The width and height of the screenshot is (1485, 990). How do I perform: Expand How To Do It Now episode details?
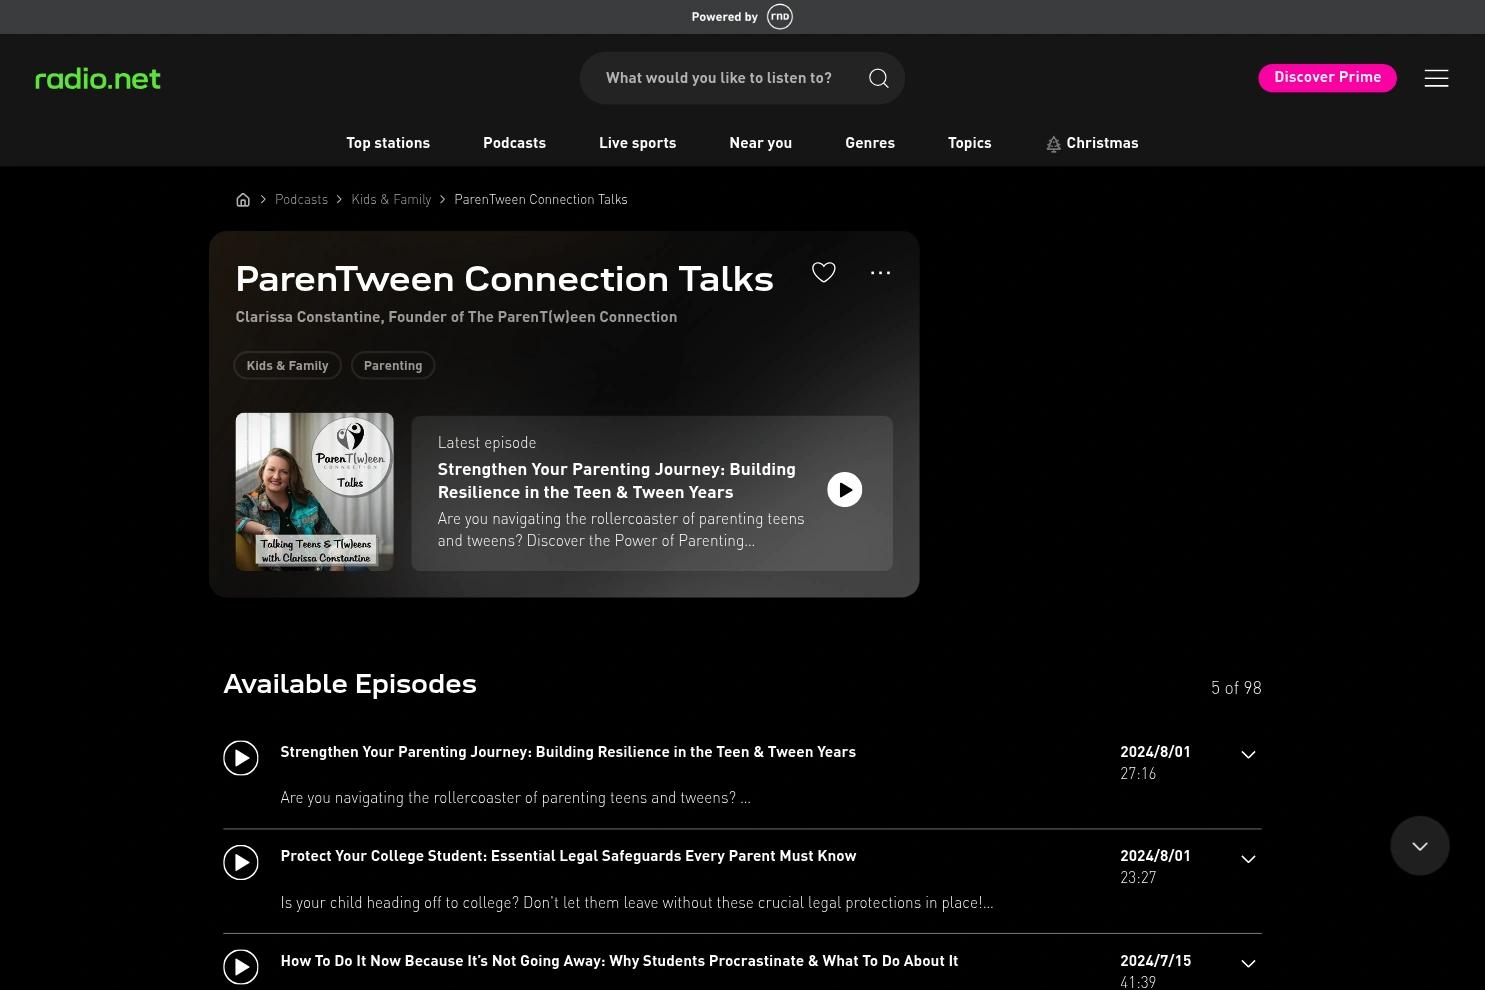tap(1248, 964)
